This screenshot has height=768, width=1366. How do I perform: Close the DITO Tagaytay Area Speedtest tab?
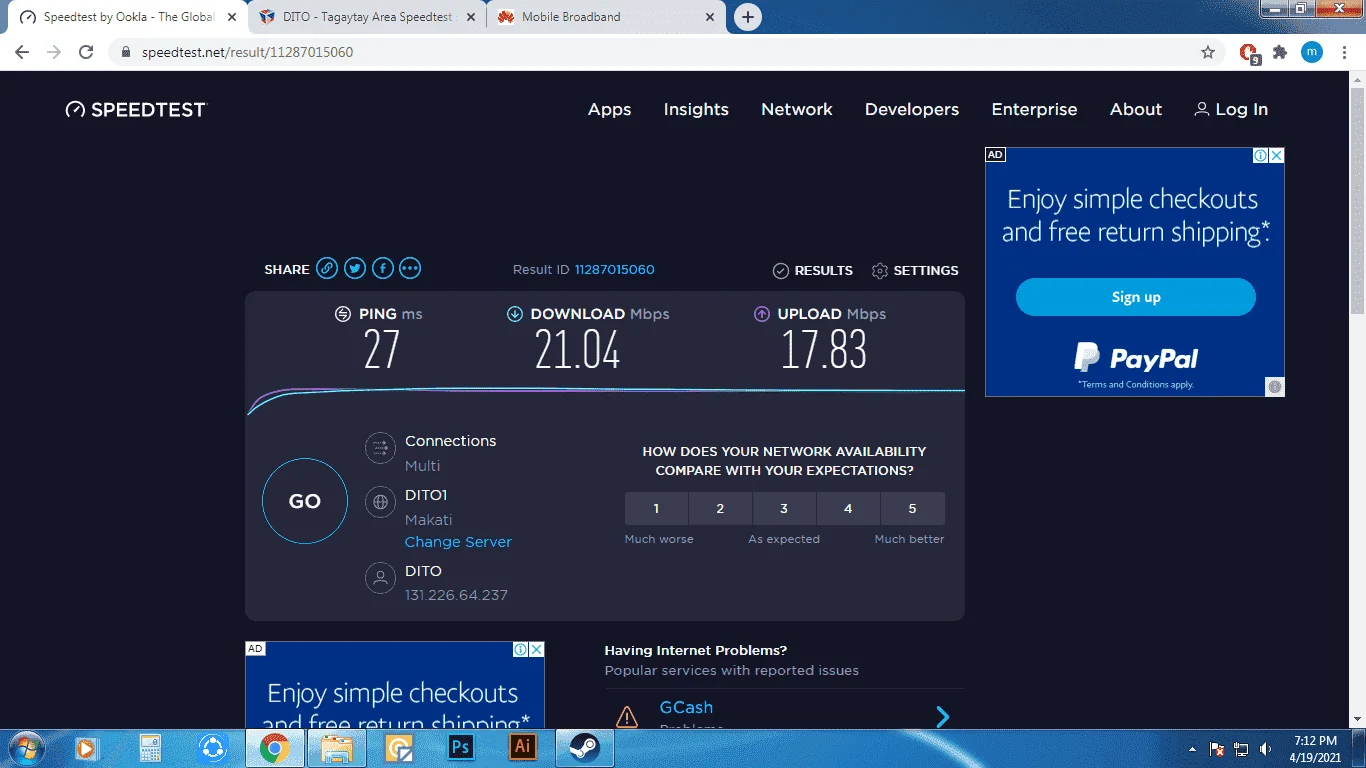tap(471, 17)
